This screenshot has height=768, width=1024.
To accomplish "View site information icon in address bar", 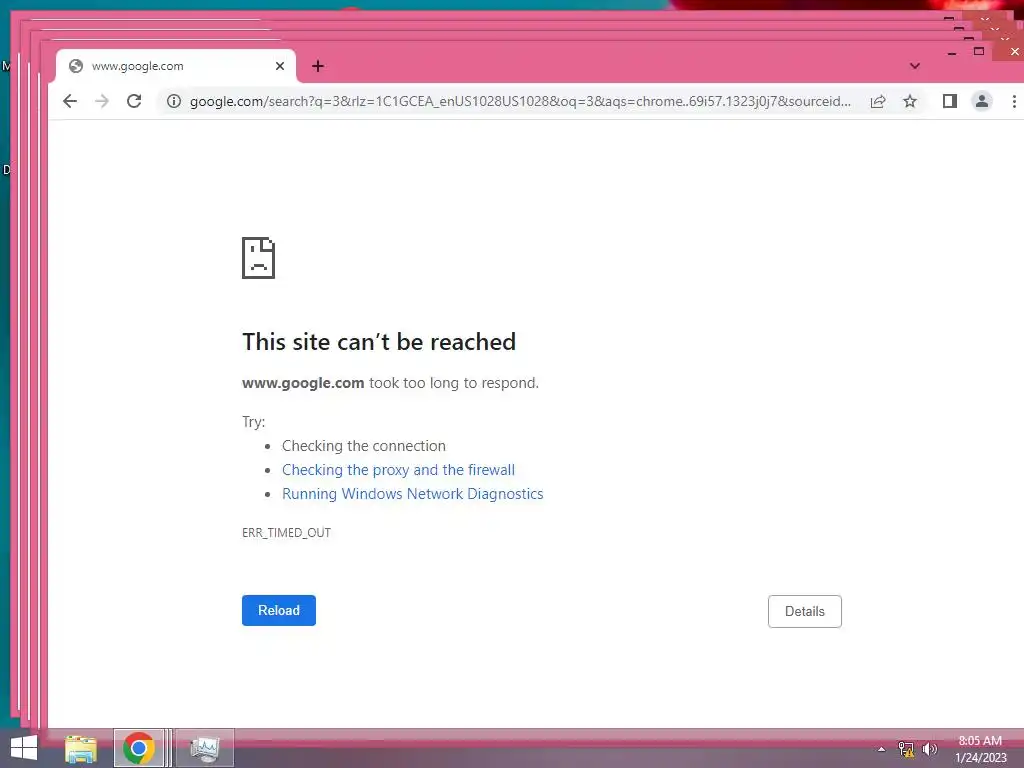I will [x=174, y=101].
